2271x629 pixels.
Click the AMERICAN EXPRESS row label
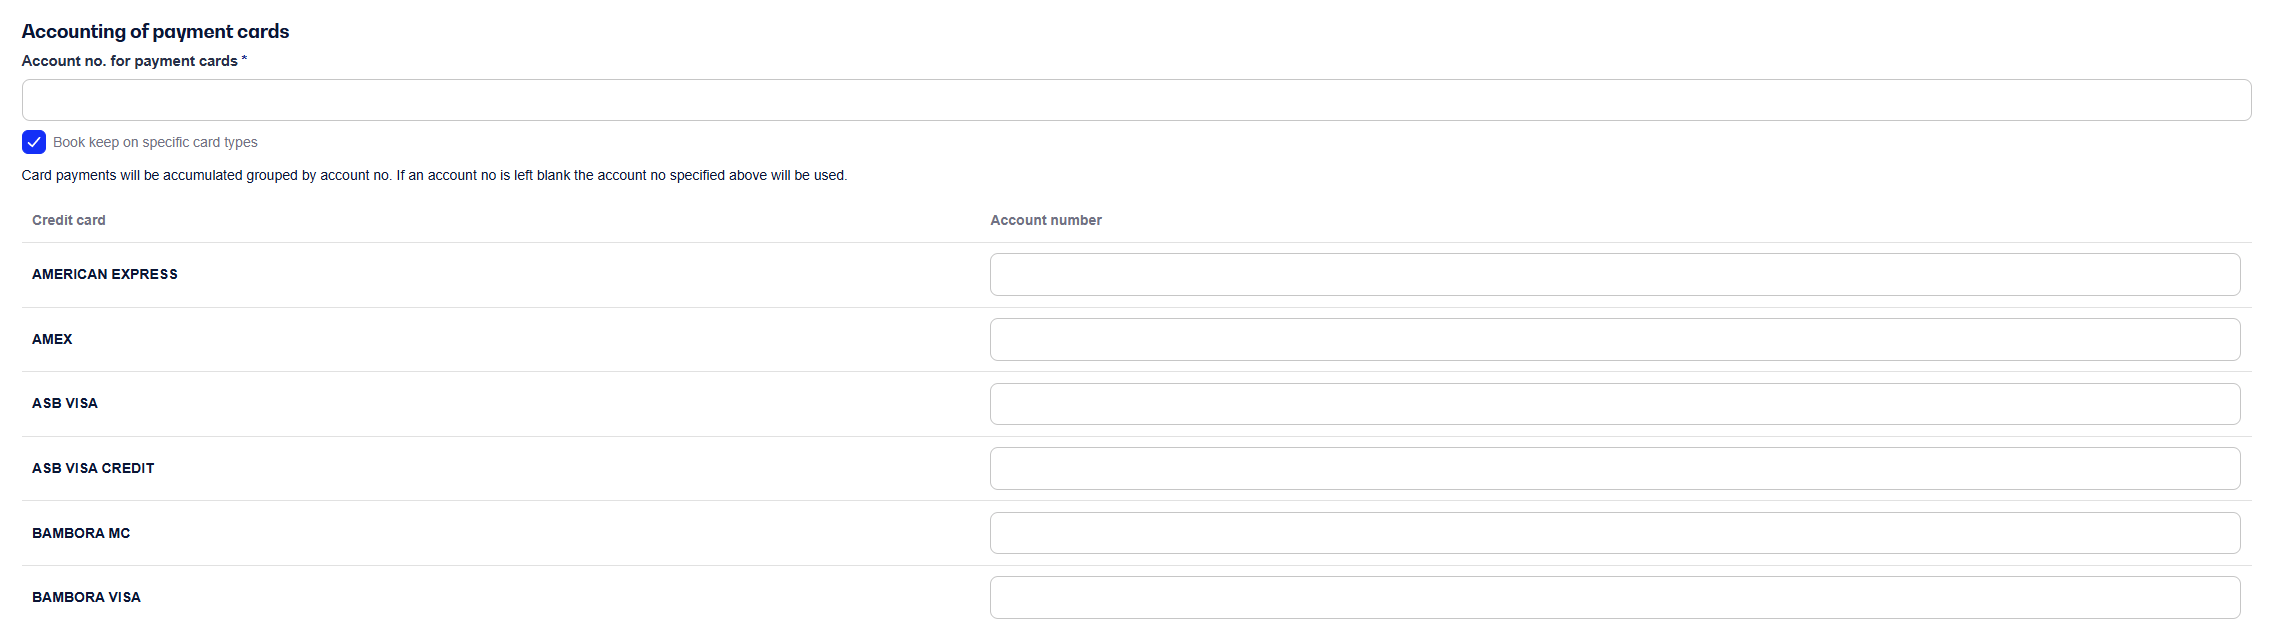click(x=105, y=274)
